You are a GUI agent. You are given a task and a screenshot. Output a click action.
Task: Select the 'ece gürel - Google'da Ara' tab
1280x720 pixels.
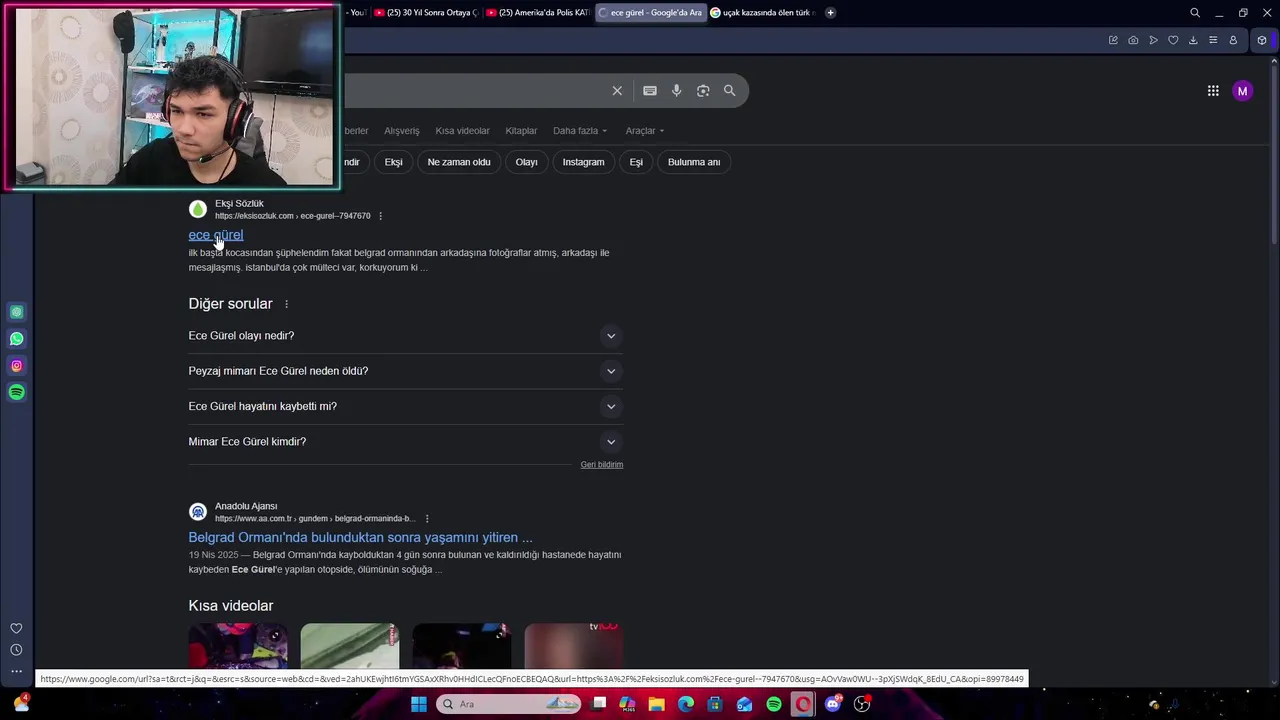point(650,13)
